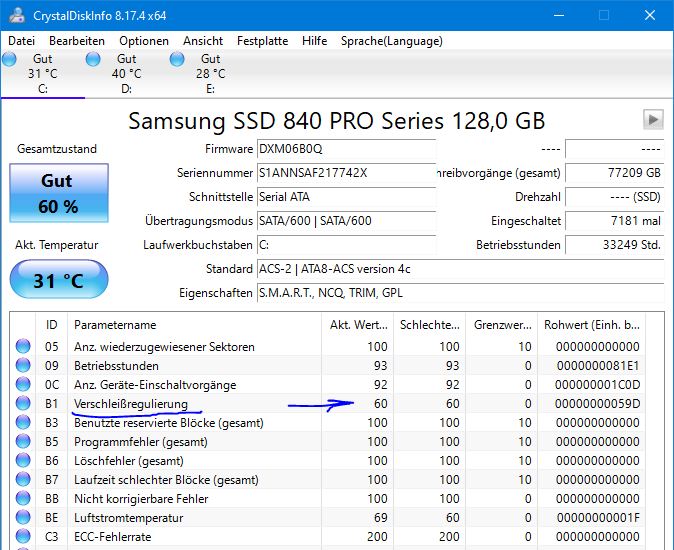The height and width of the screenshot is (550, 674).
Task: Click the Betriebsstunden value 33249 Std.
Action: click(x=615, y=245)
